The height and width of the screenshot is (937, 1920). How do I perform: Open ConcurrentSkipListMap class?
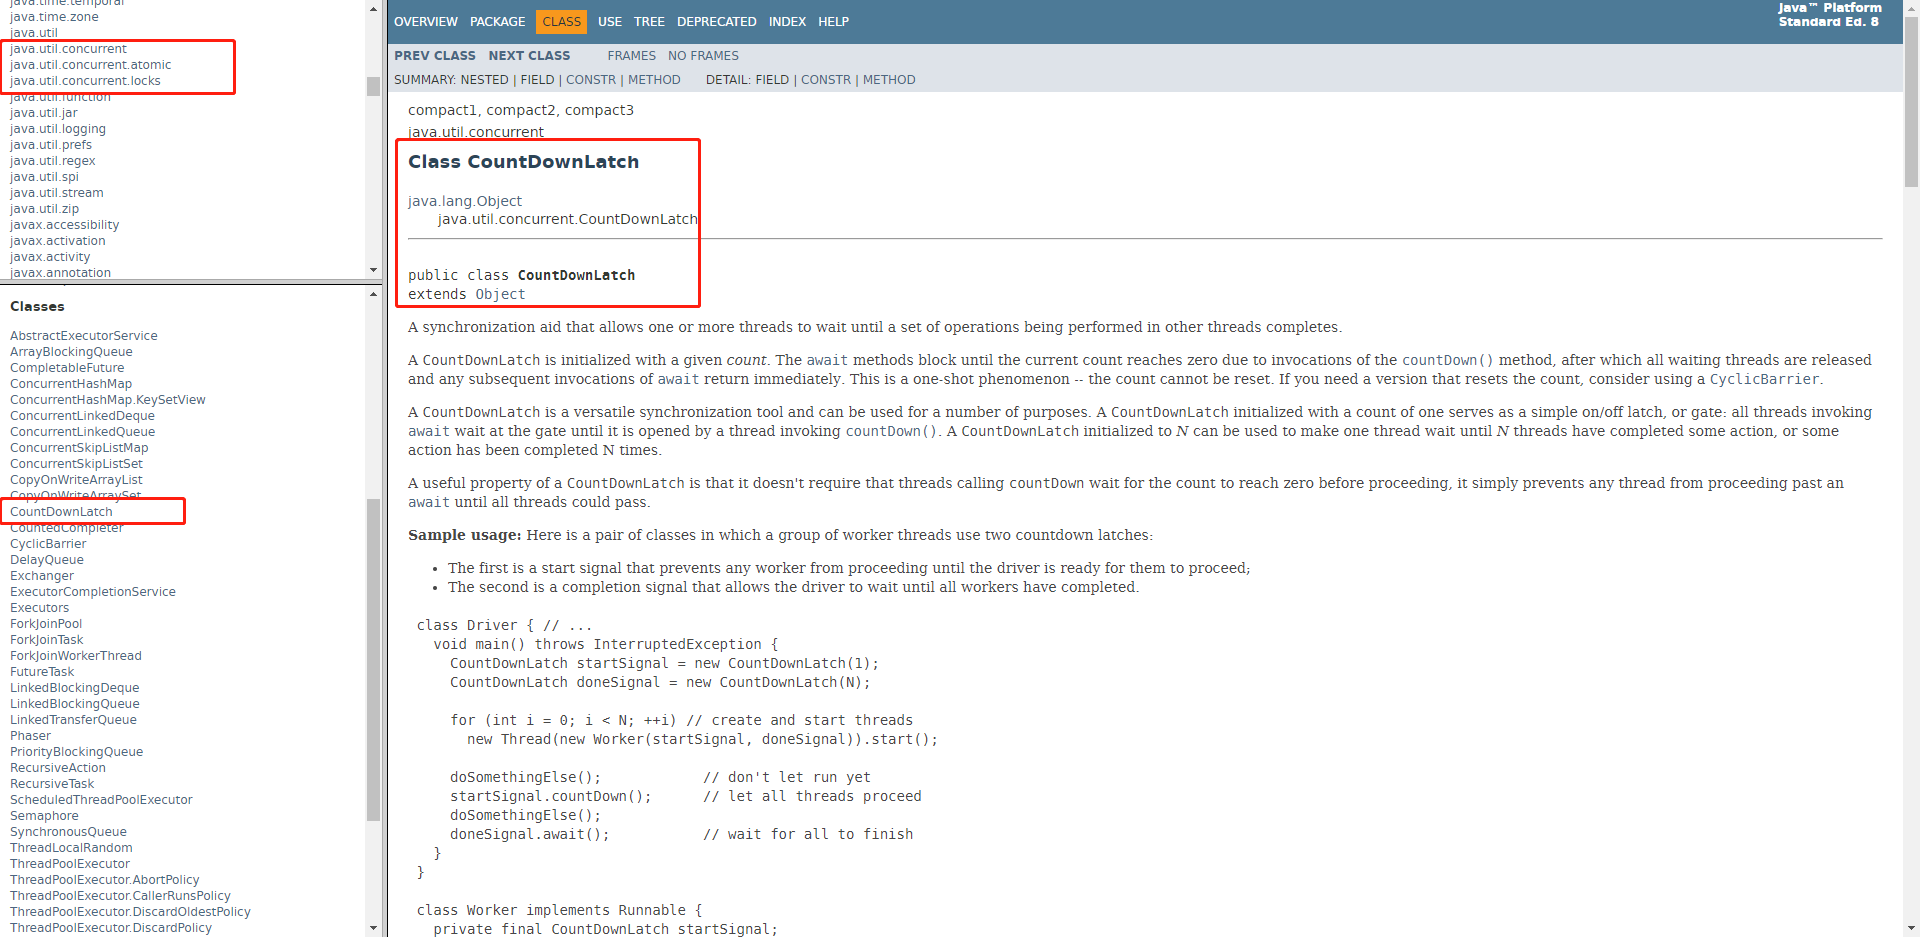click(79, 448)
